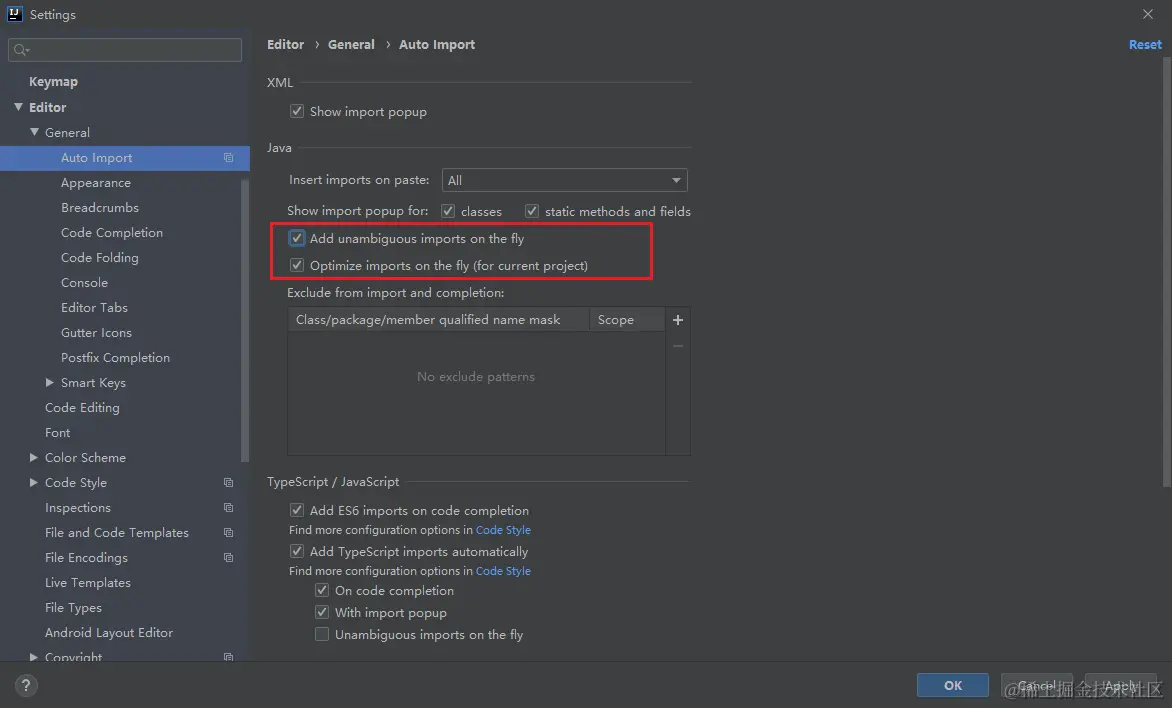Click the remove (minus) exclude pattern icon
Image resolution: width=1172 pixels, height=708 pixels.
click(x=678, y=346)
